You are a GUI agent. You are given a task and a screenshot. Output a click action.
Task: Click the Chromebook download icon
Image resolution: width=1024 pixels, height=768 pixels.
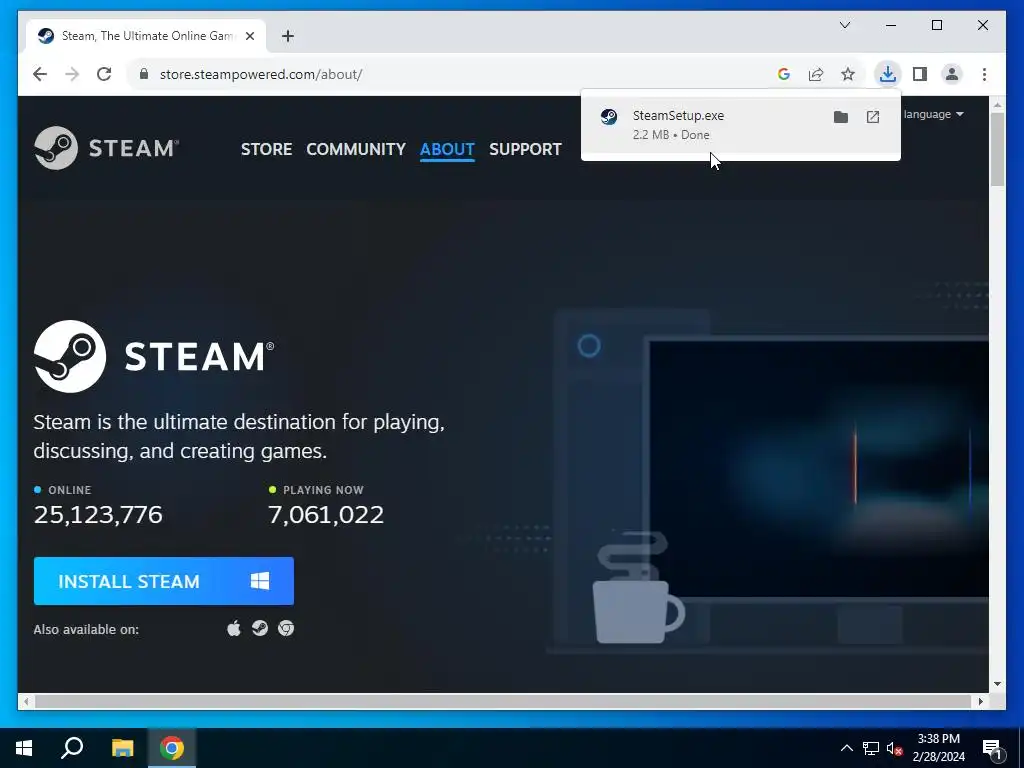click(286, 628)
